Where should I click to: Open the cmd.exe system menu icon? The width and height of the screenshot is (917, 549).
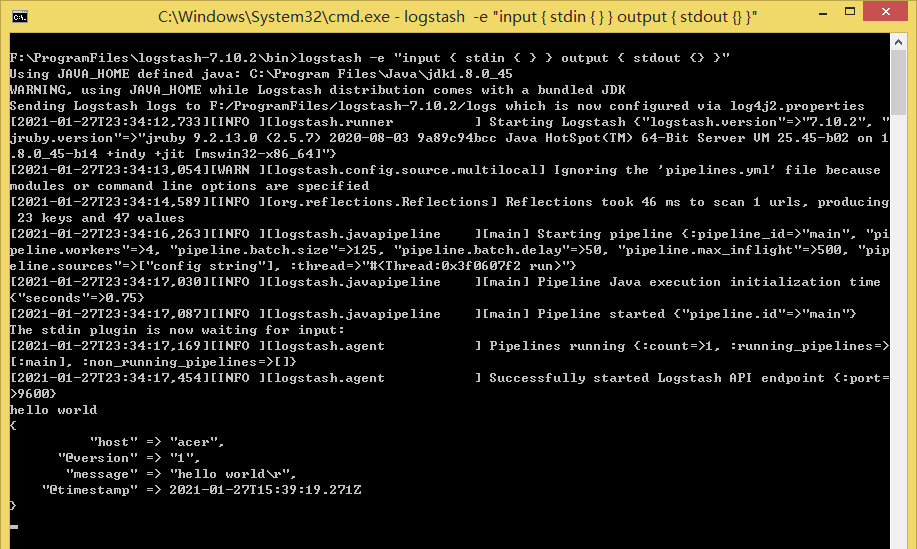(19, 16)
